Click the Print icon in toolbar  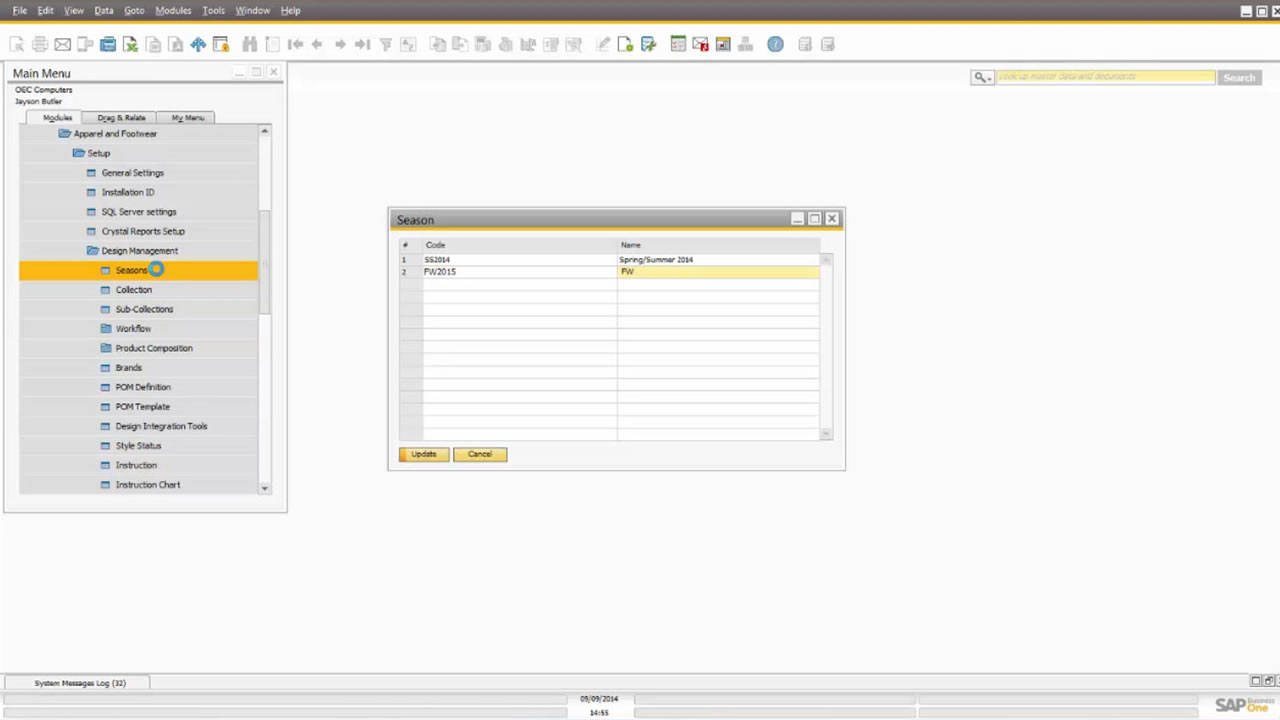tap(40, 44)
